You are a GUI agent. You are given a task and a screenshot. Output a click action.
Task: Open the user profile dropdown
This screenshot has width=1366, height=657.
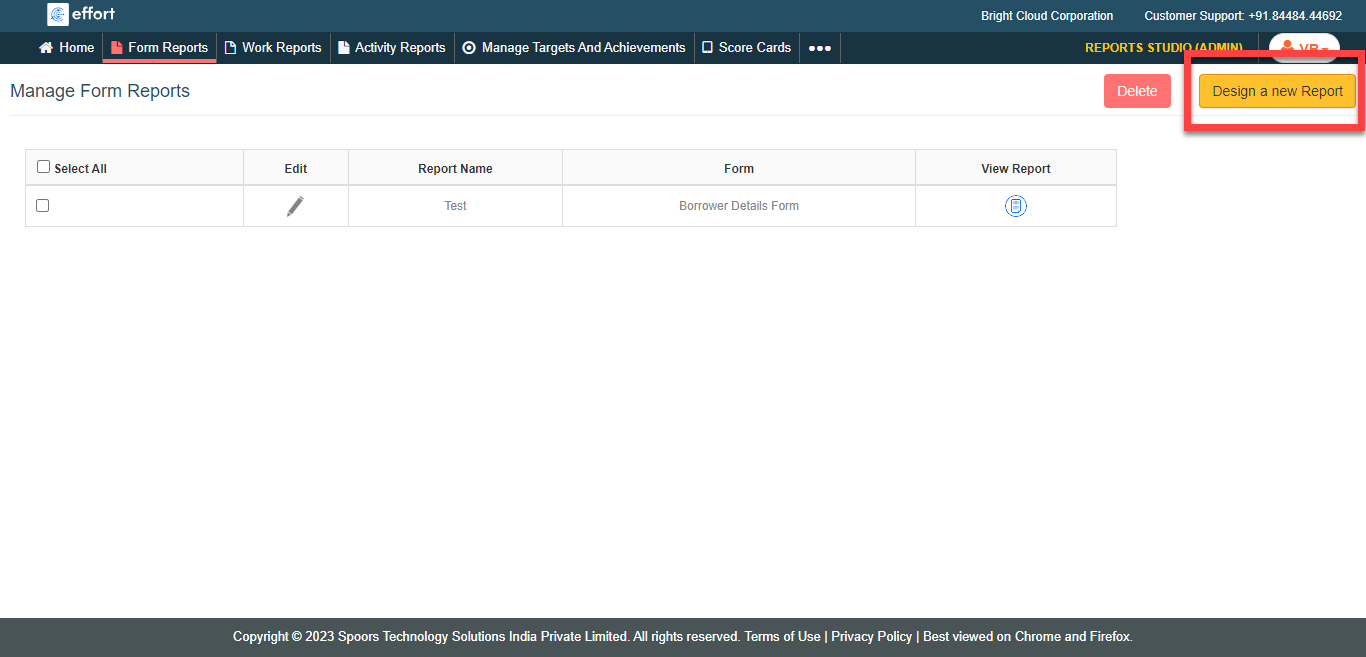(1303, 48)
